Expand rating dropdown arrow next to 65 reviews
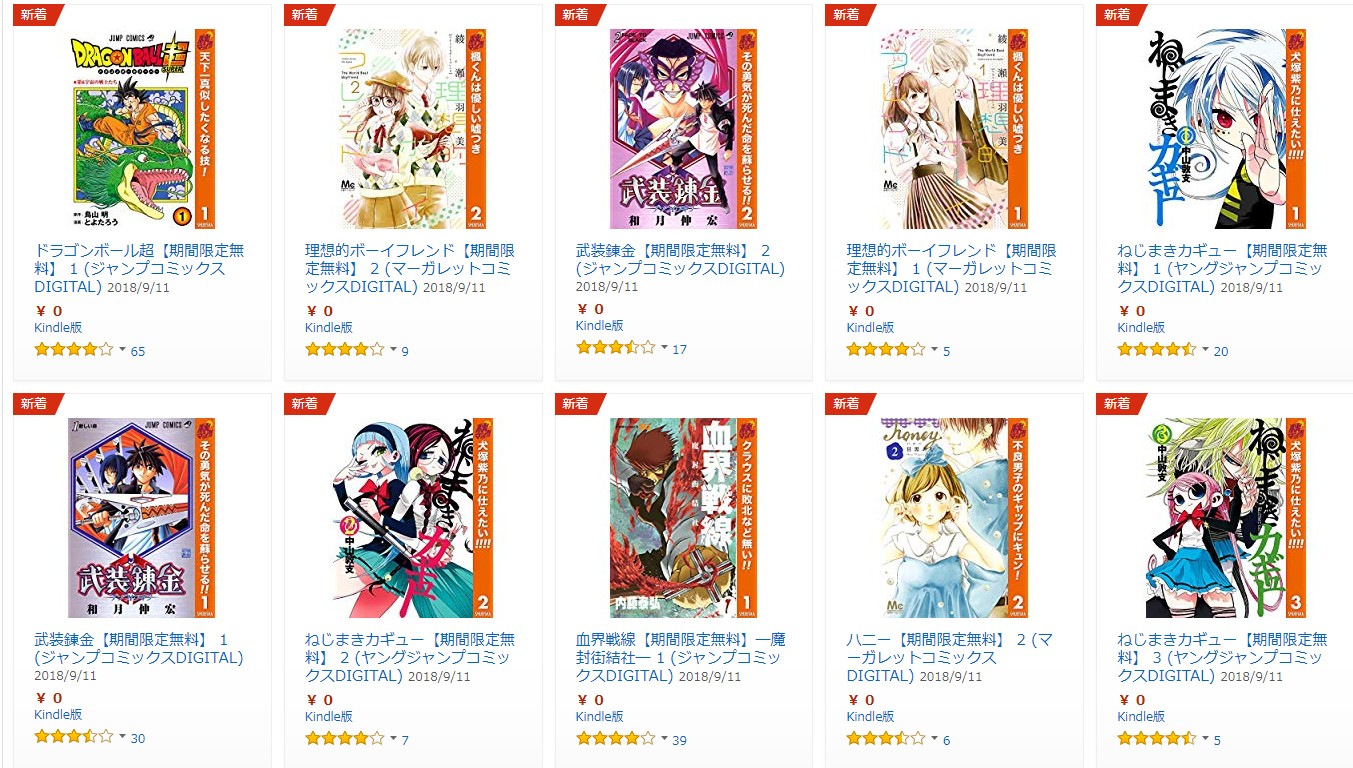1353x768 pixels. [x=123, y=351]
